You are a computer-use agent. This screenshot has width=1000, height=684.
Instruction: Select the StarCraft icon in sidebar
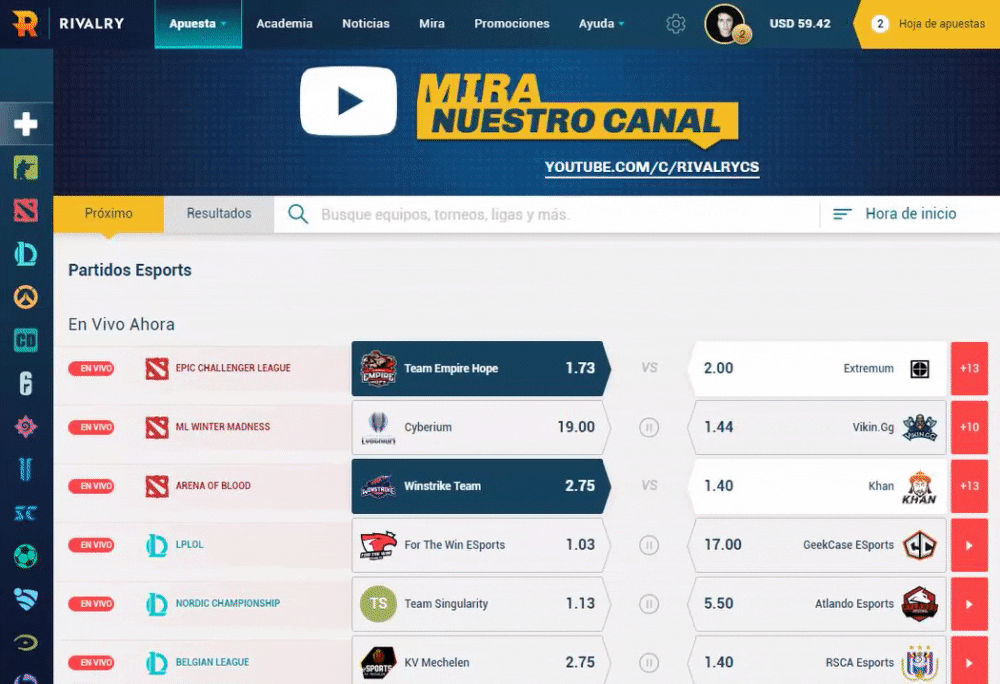[26, 513]
